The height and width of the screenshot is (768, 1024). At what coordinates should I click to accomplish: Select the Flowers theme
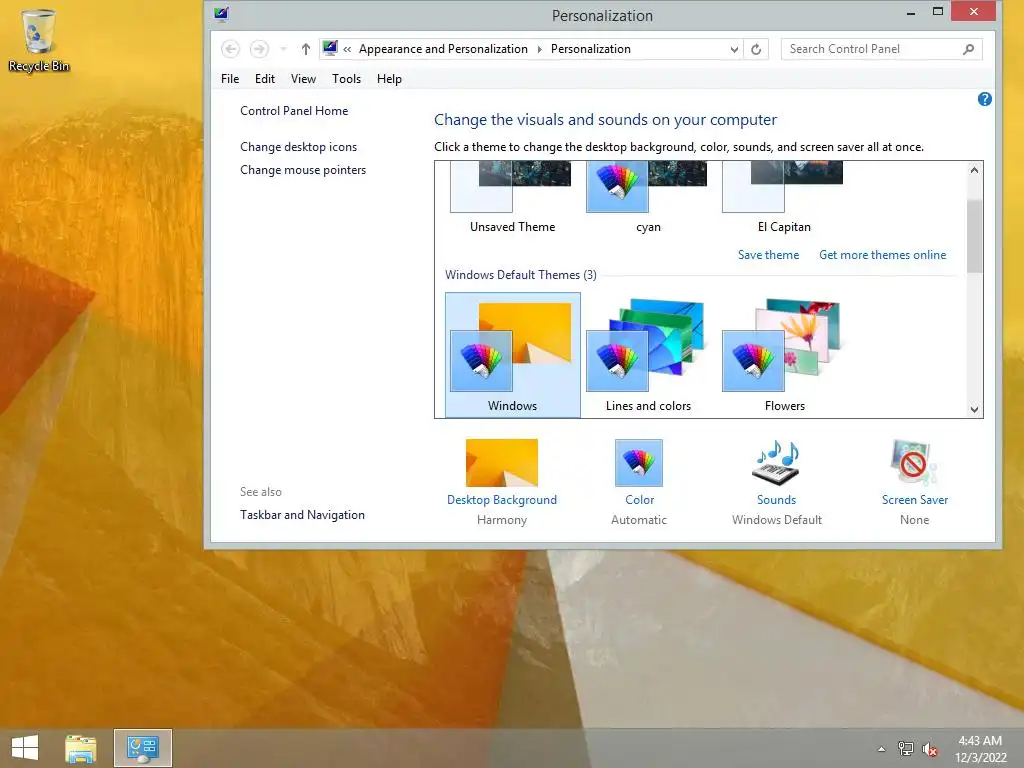784,355
